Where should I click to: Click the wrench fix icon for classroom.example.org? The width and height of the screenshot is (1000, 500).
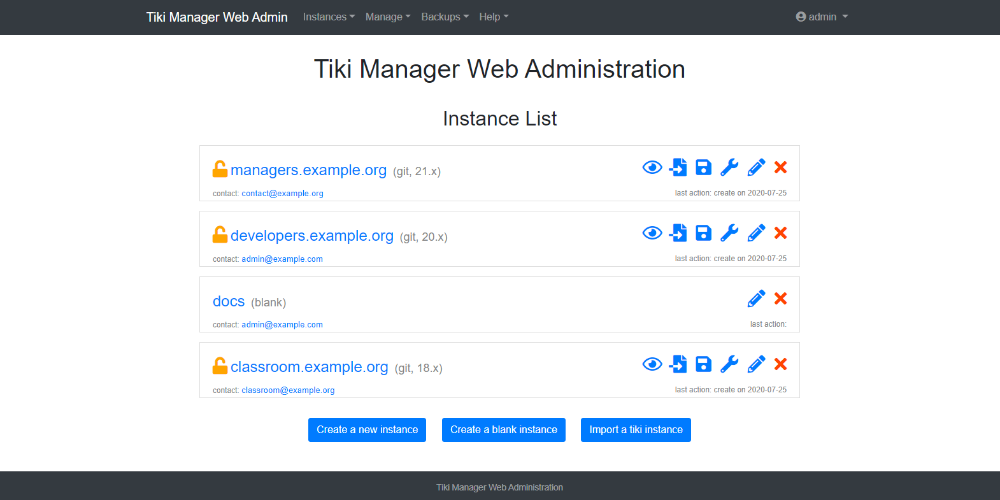coord(729,364)
